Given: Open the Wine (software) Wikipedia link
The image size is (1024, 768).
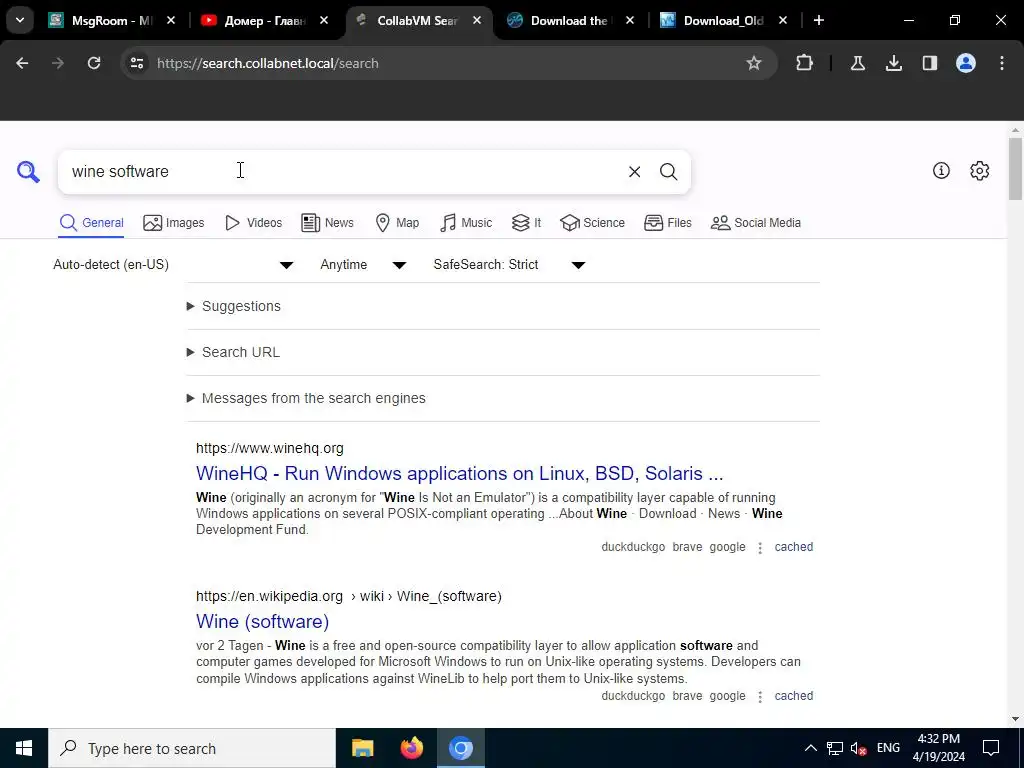Looking at the screenshot, I should (263, 621).
